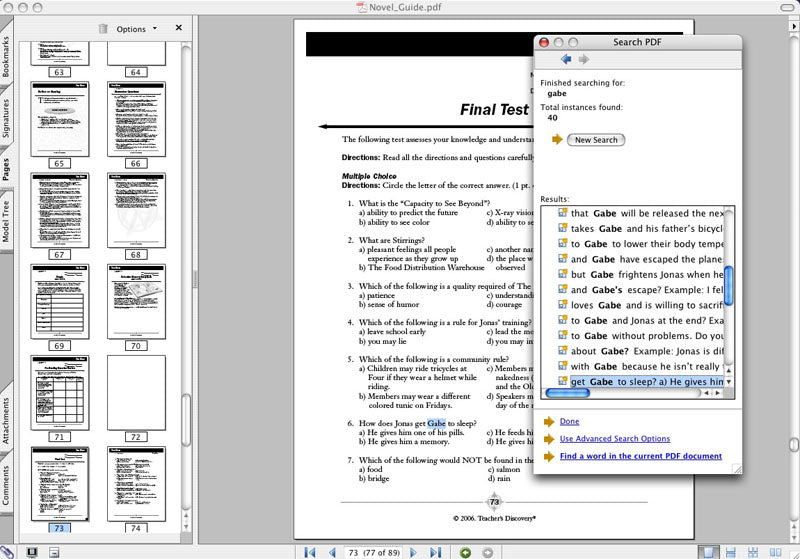
Task: Click the green previous view button
Action: 465,552
